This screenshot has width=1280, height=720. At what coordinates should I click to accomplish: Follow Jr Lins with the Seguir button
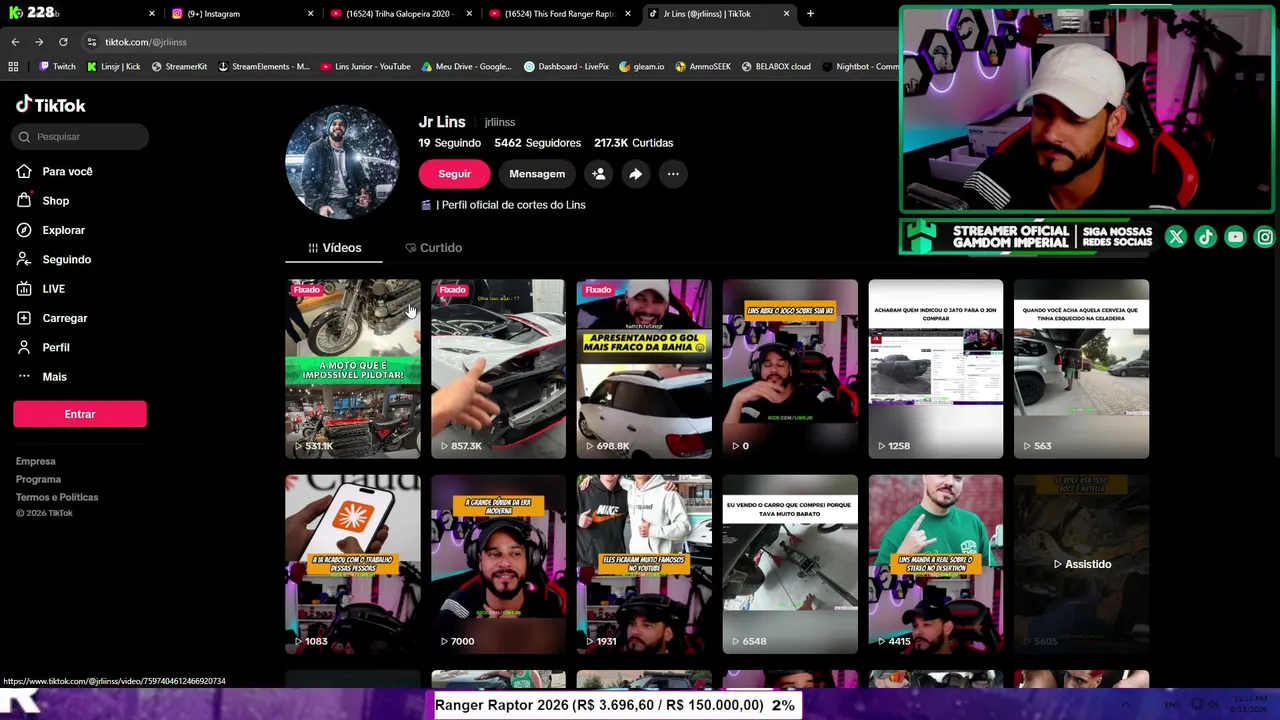[x=454, y=174]
